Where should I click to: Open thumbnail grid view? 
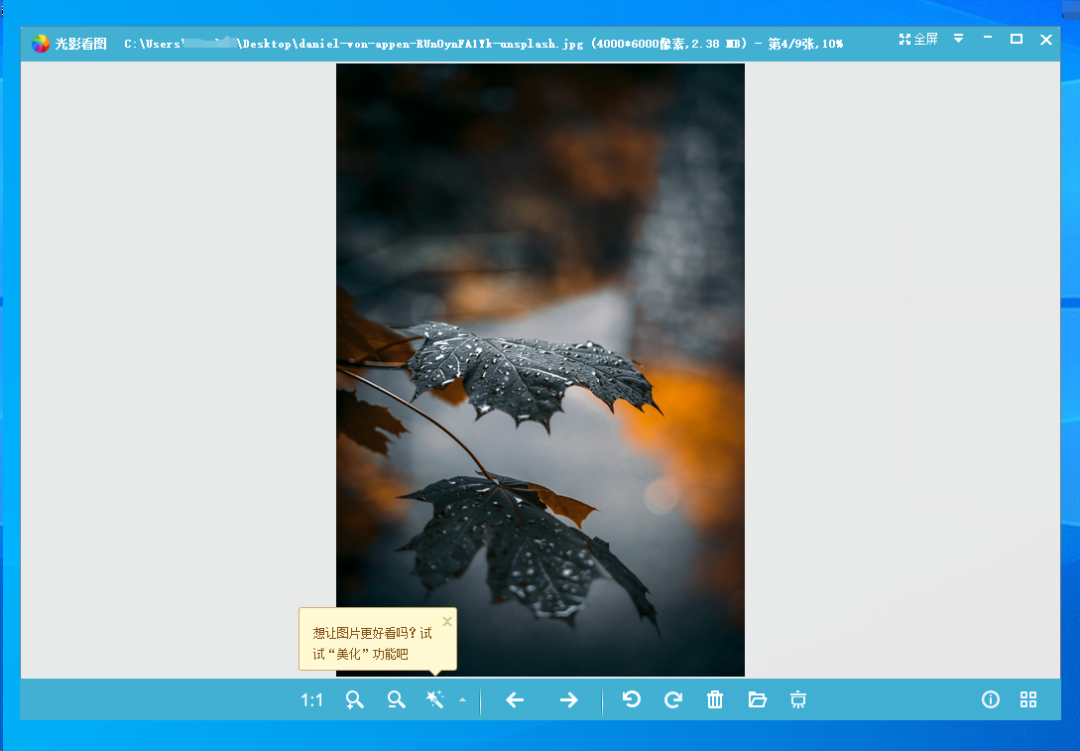pyautogui.click(x=1028, y=700)
